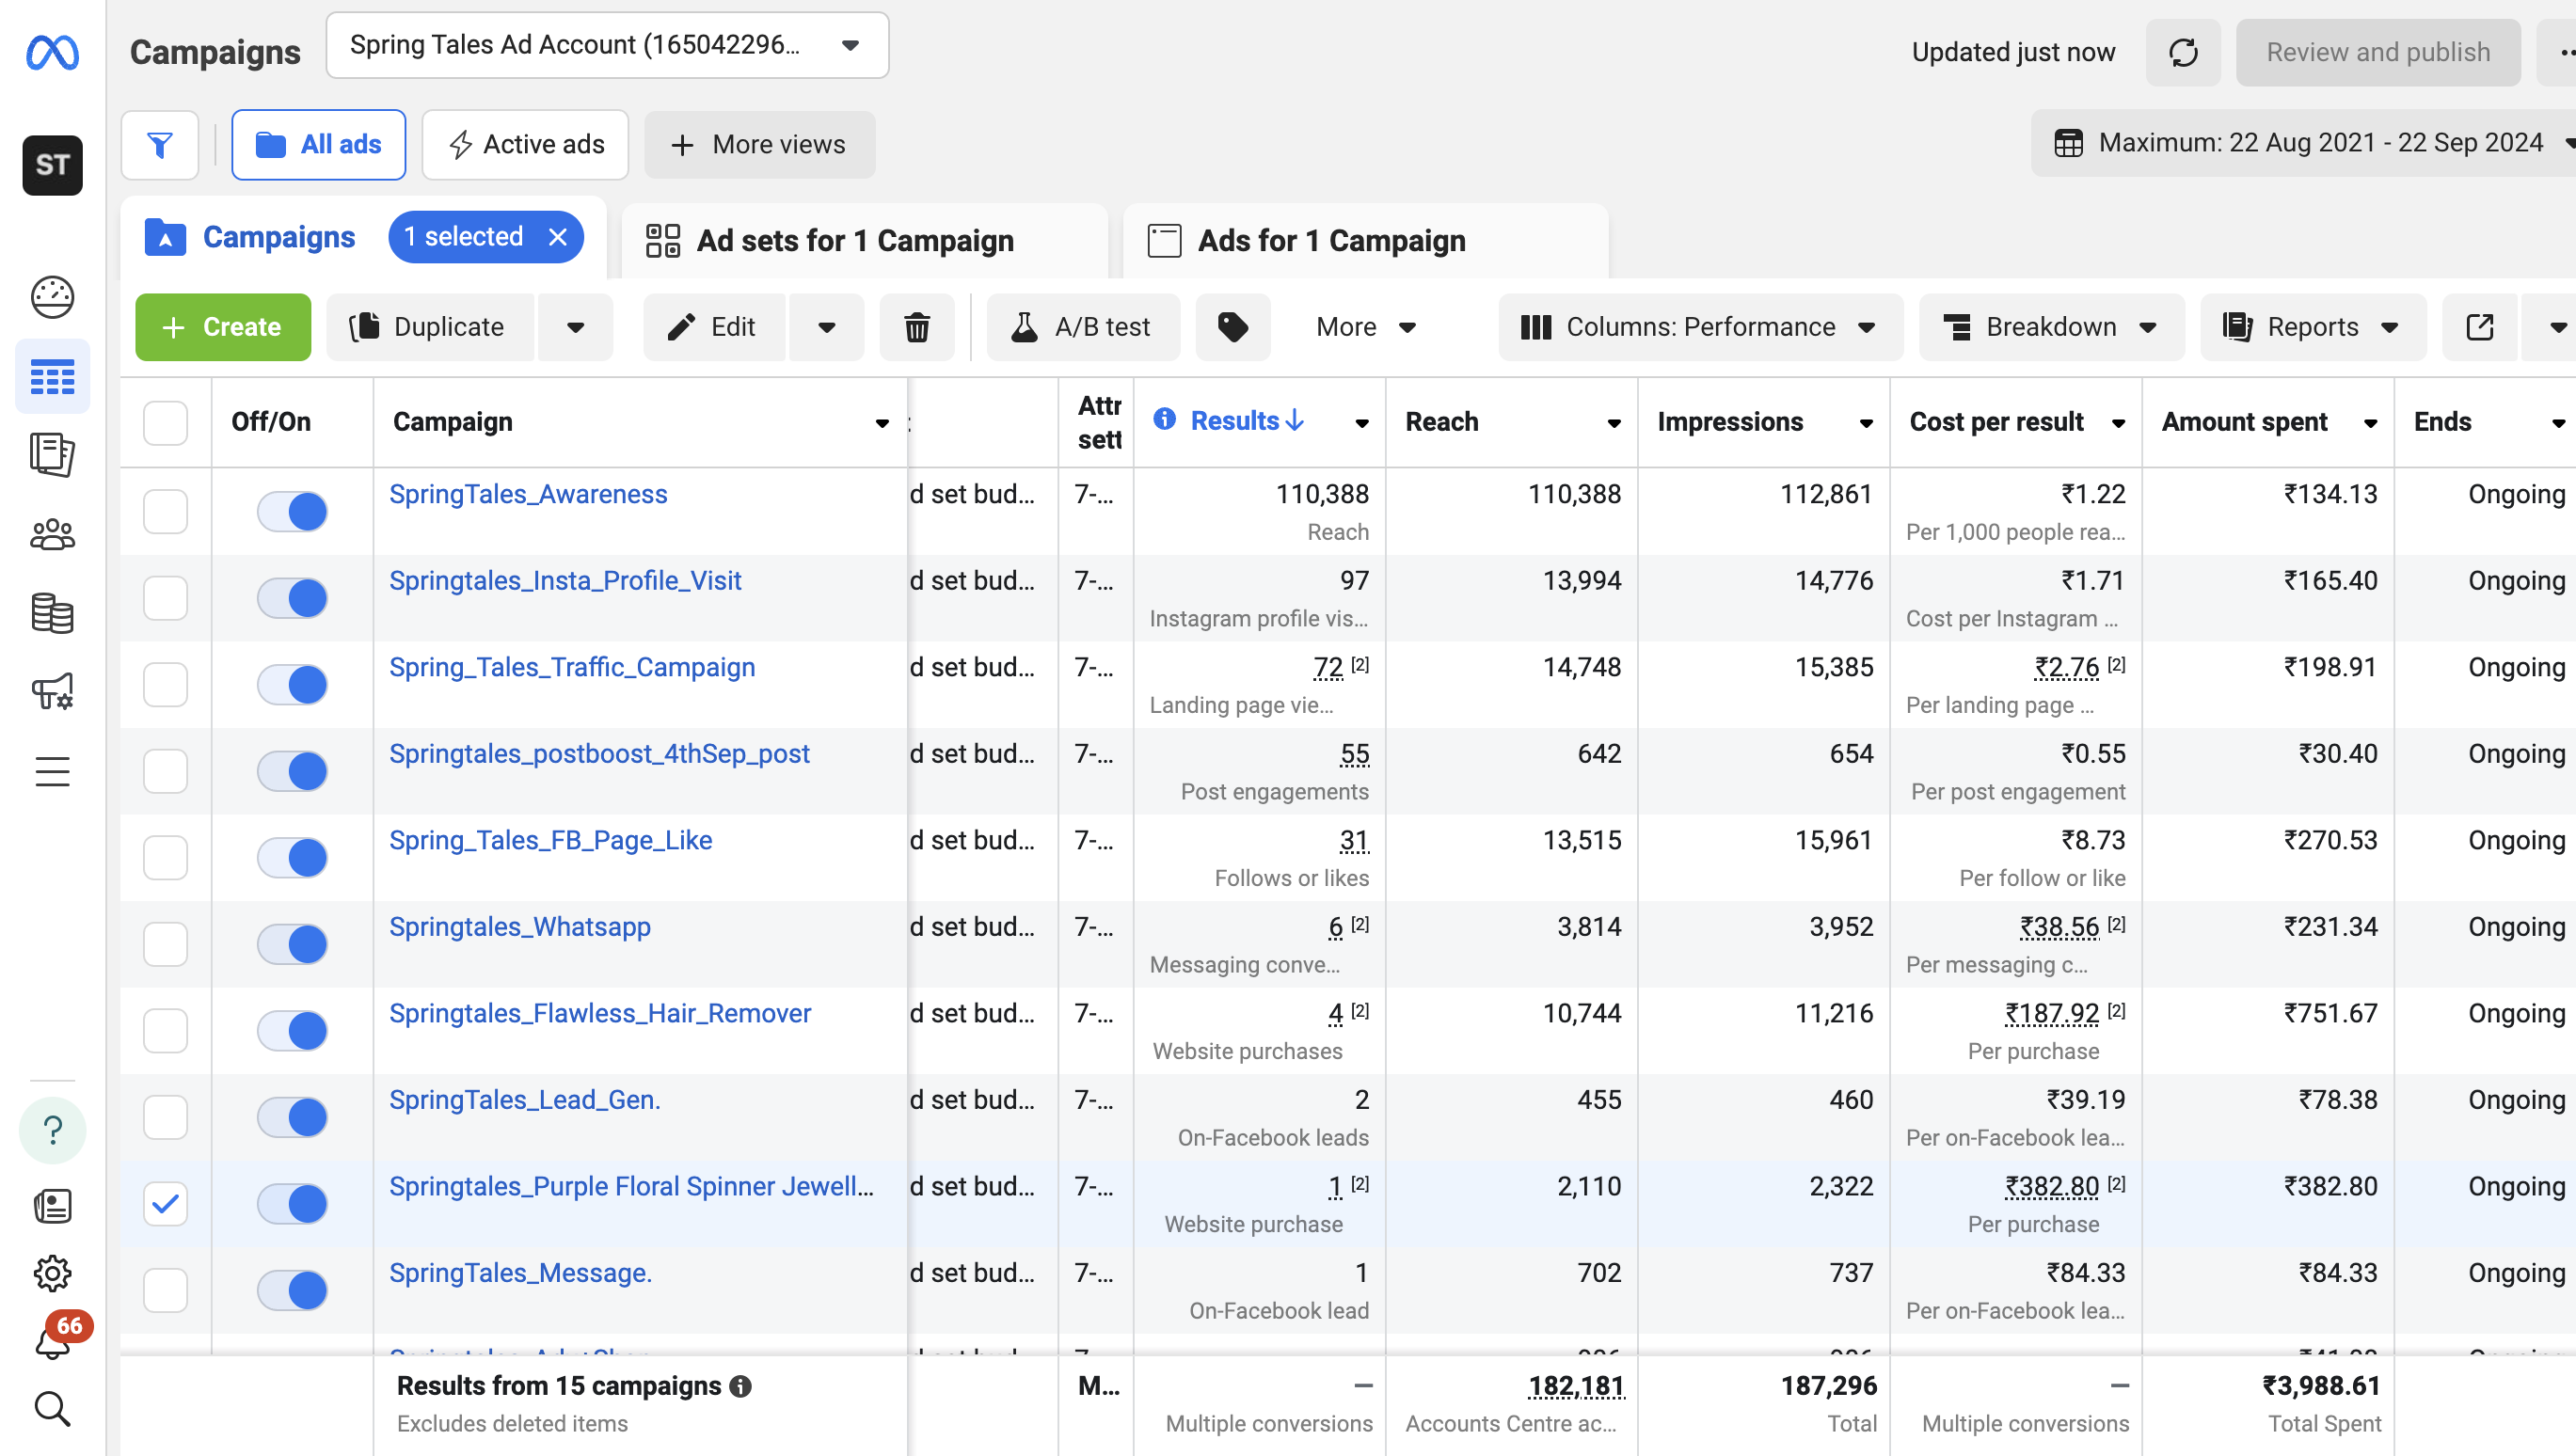Click the Duplicate button
The height and width of the screenshot is (1456, 2576).
[430, 327]
